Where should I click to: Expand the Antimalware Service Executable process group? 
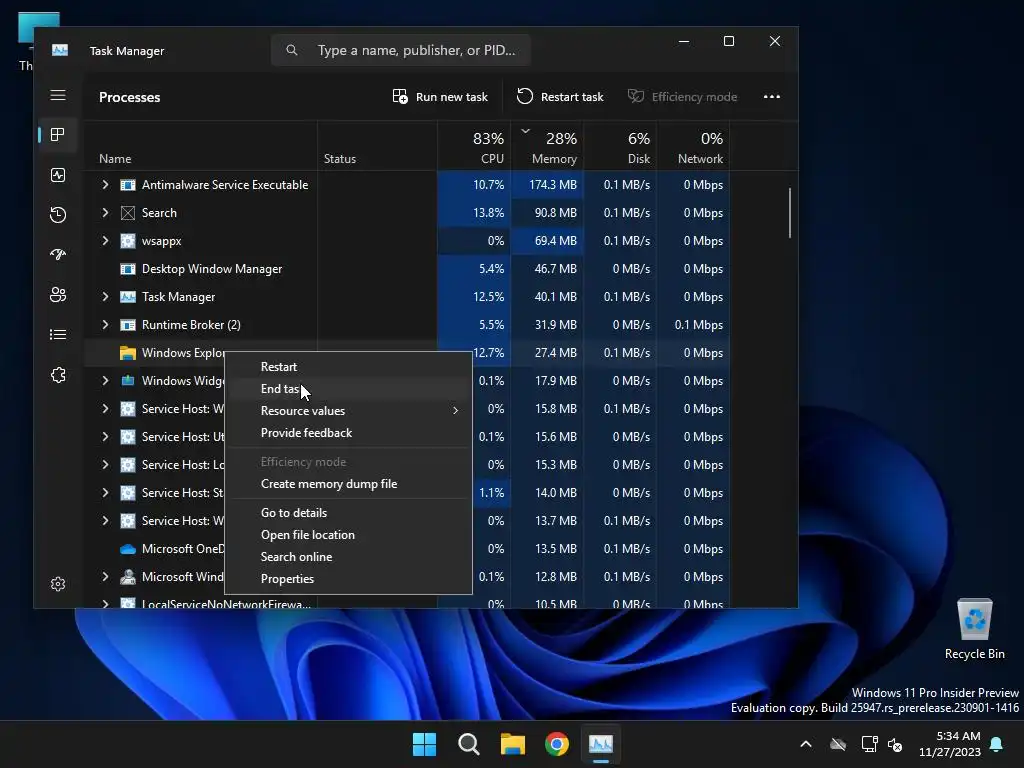pos(105,185)
